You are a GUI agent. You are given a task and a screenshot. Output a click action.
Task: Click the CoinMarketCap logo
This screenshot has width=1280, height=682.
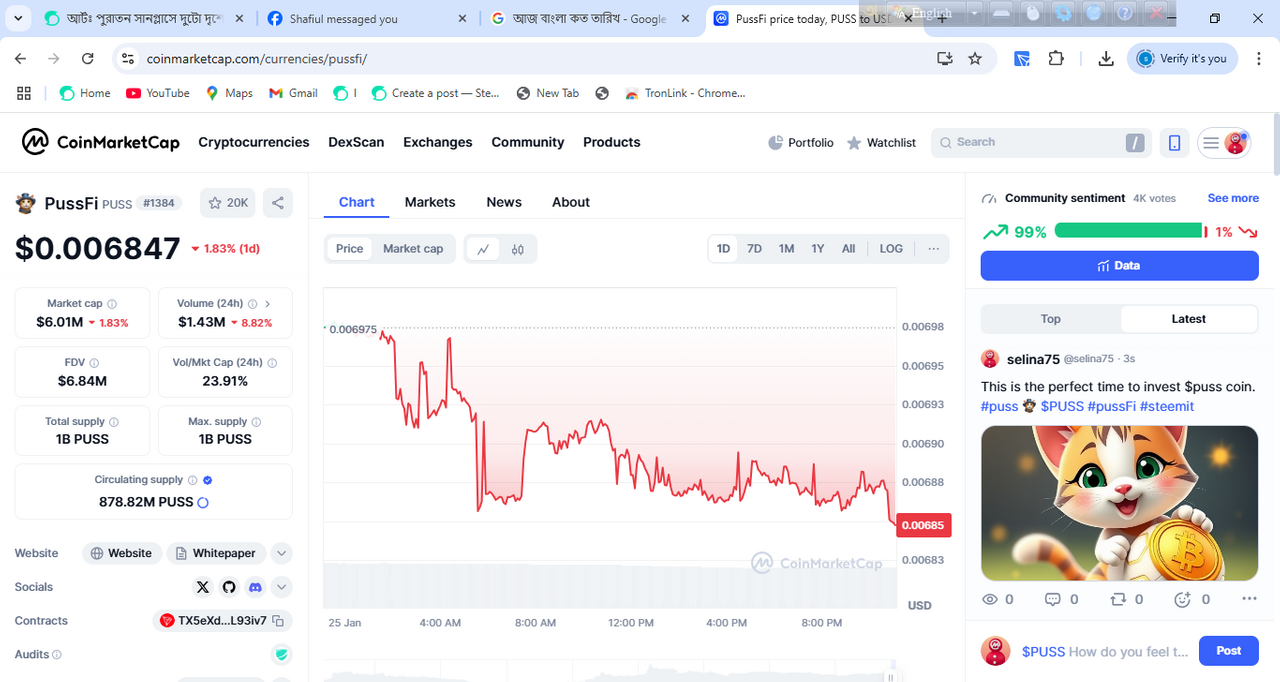[101, 142]
